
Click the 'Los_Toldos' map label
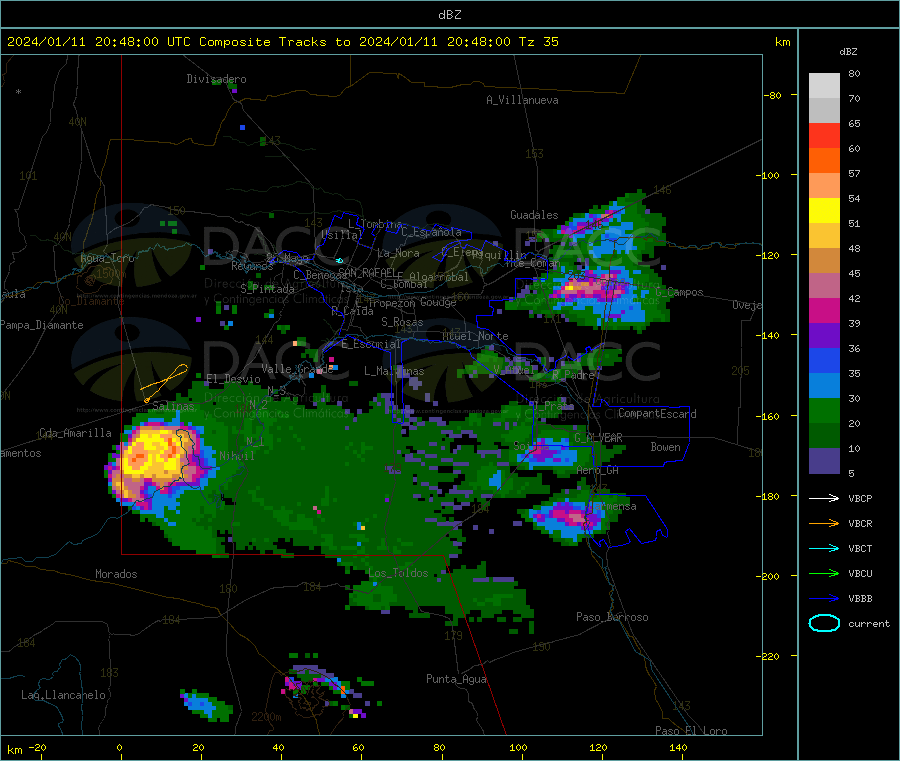tap(398, 573)
